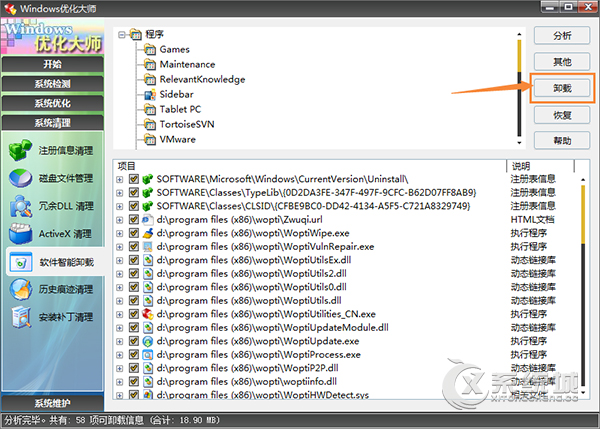Click the WoptiUtilities_CN.exe icon
The width and height of the screenshot is (600, 429).
point(147,314)
